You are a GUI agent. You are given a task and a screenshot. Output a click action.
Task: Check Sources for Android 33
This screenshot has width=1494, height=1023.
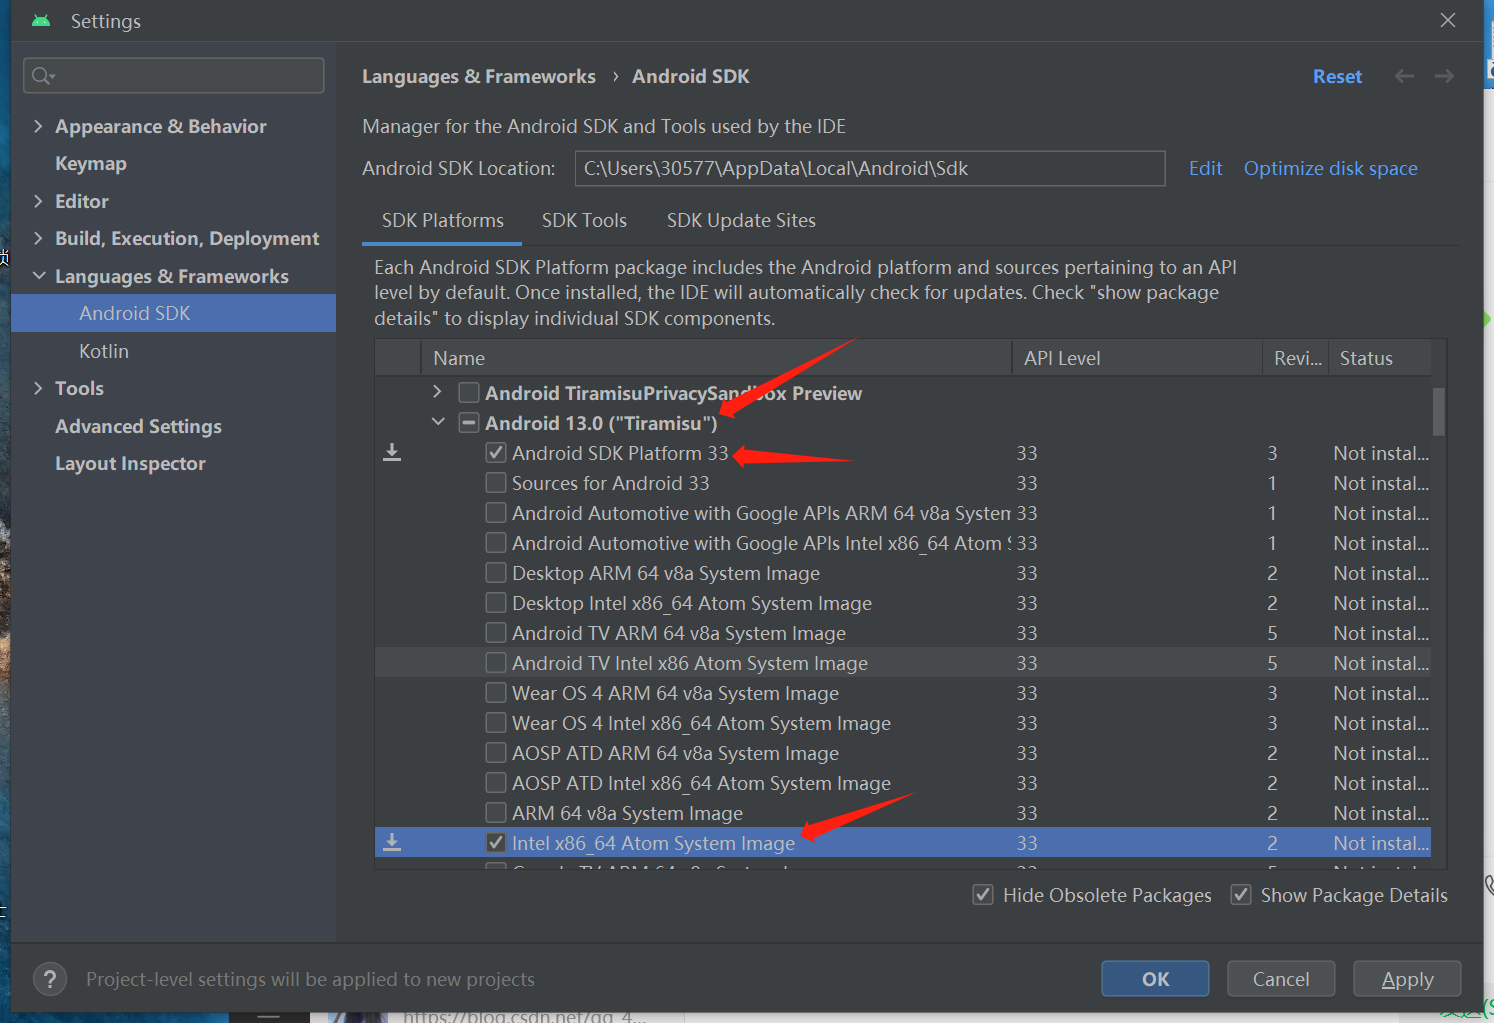click(x=495, y=483)
